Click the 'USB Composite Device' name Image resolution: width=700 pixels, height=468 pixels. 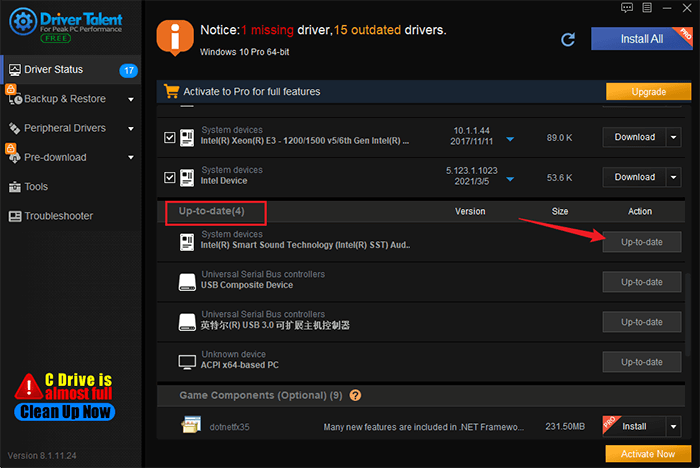tap(247, 285)
